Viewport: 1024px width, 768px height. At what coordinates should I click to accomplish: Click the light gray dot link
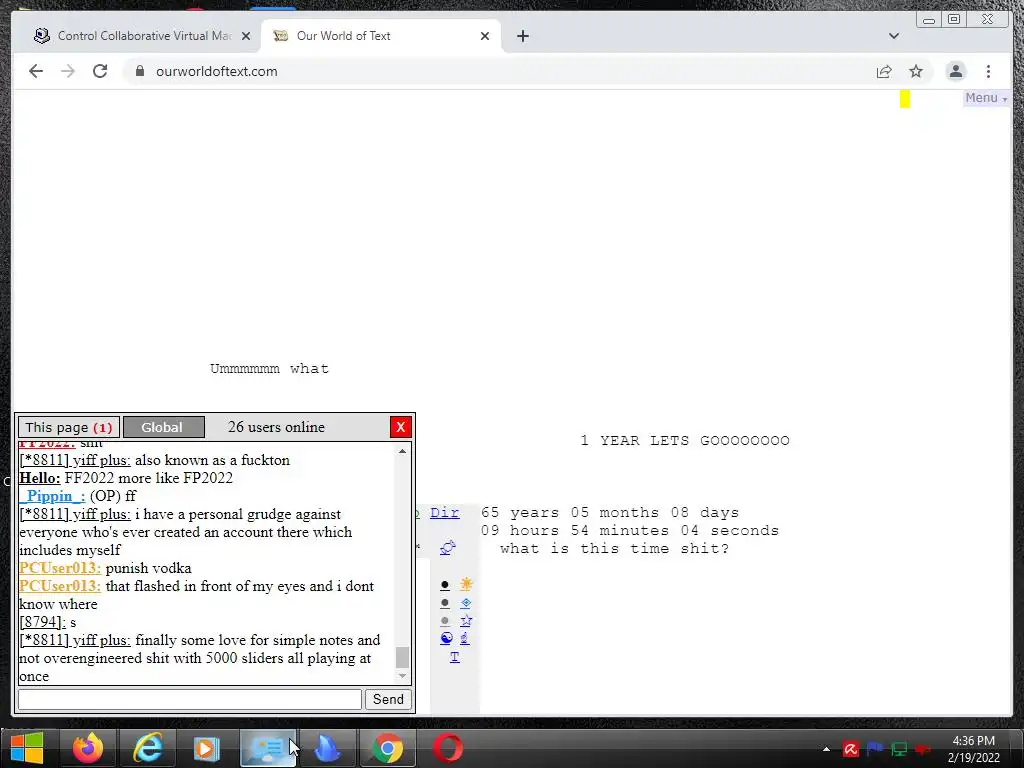point(445,620)
